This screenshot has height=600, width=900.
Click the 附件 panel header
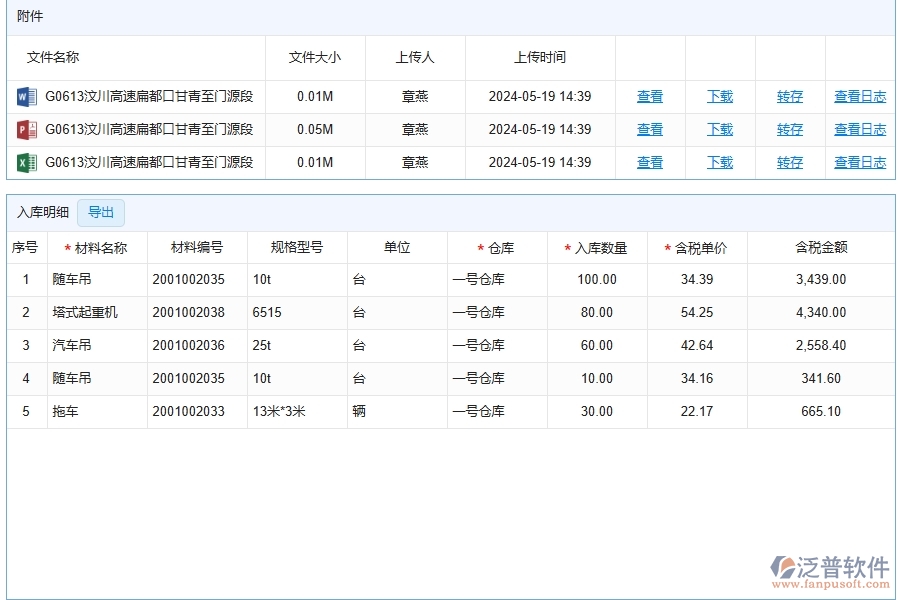(30, 15)
